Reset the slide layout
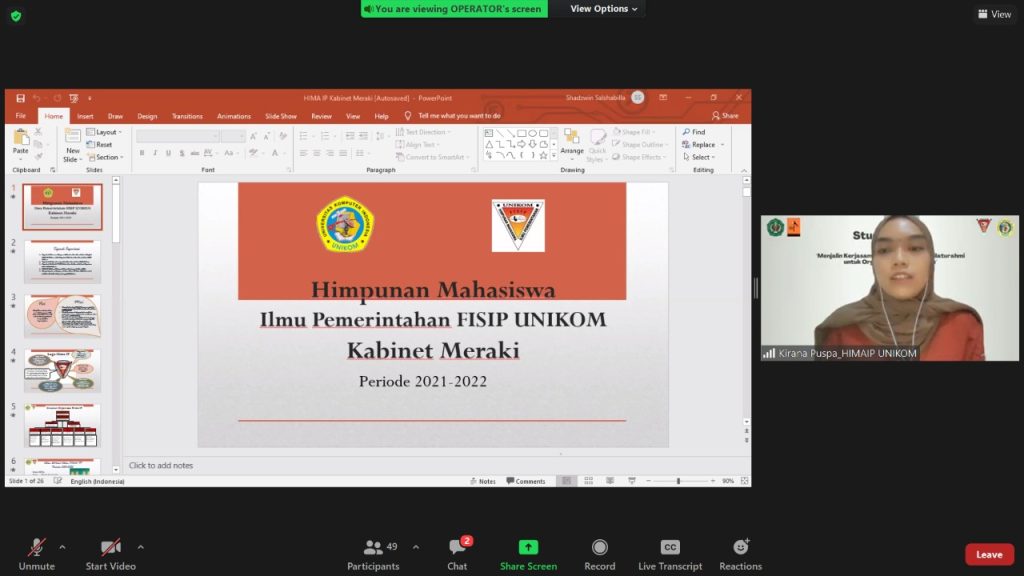 pyautogui.click(x=99, y=144)
